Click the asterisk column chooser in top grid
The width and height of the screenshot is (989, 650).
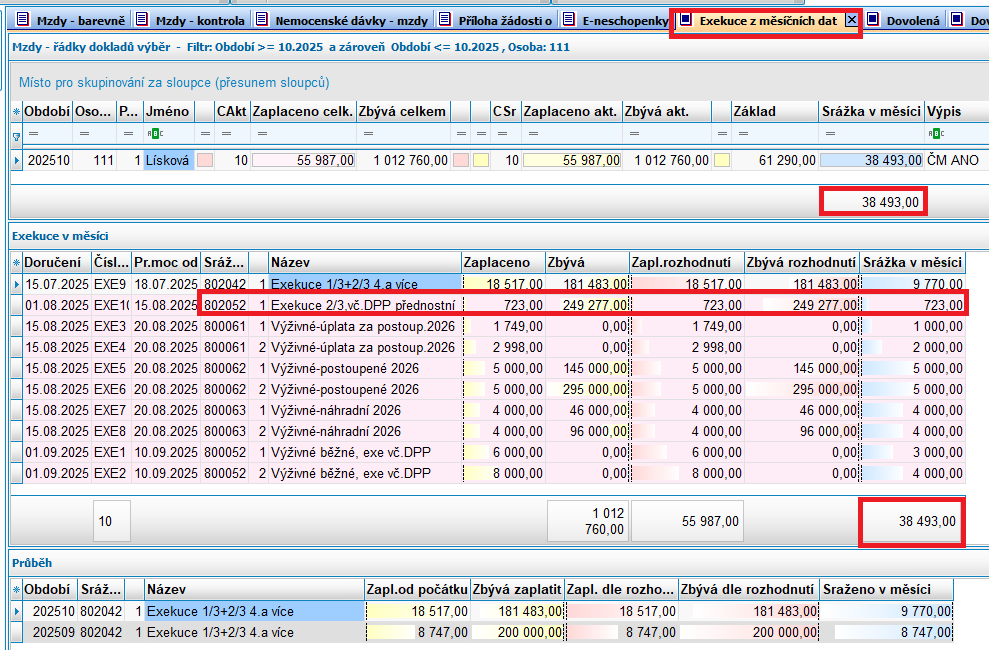(15, 111)
